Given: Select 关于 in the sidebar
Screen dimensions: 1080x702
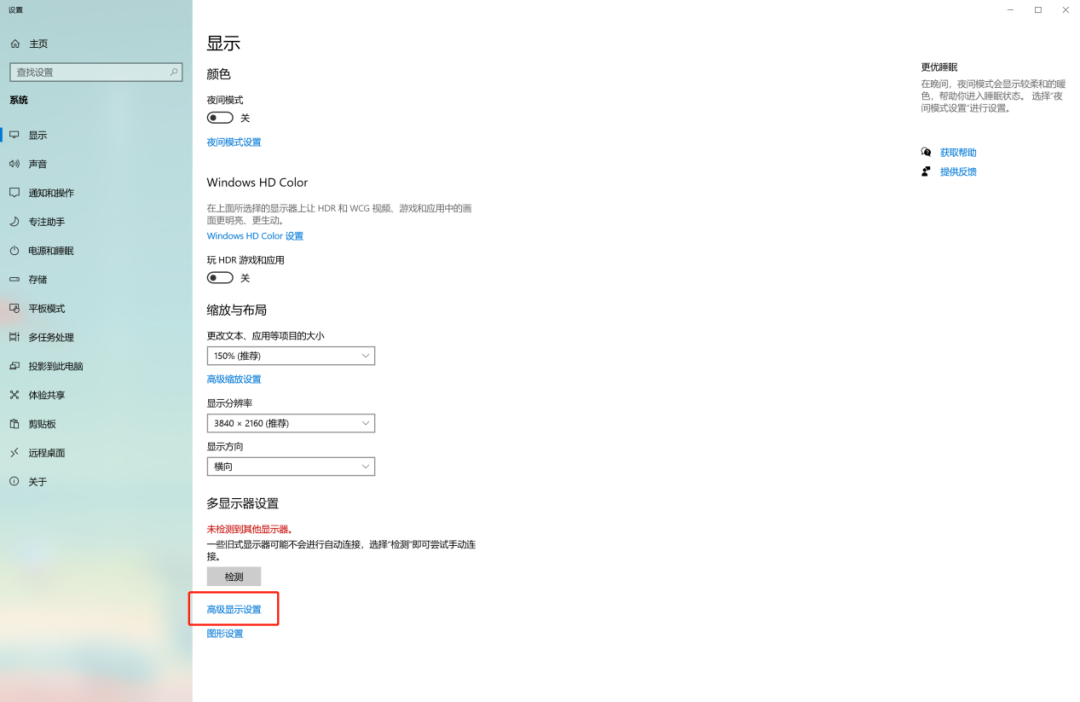Looking at the screenshot, I should pyautogui.click(x=38, y=482).
